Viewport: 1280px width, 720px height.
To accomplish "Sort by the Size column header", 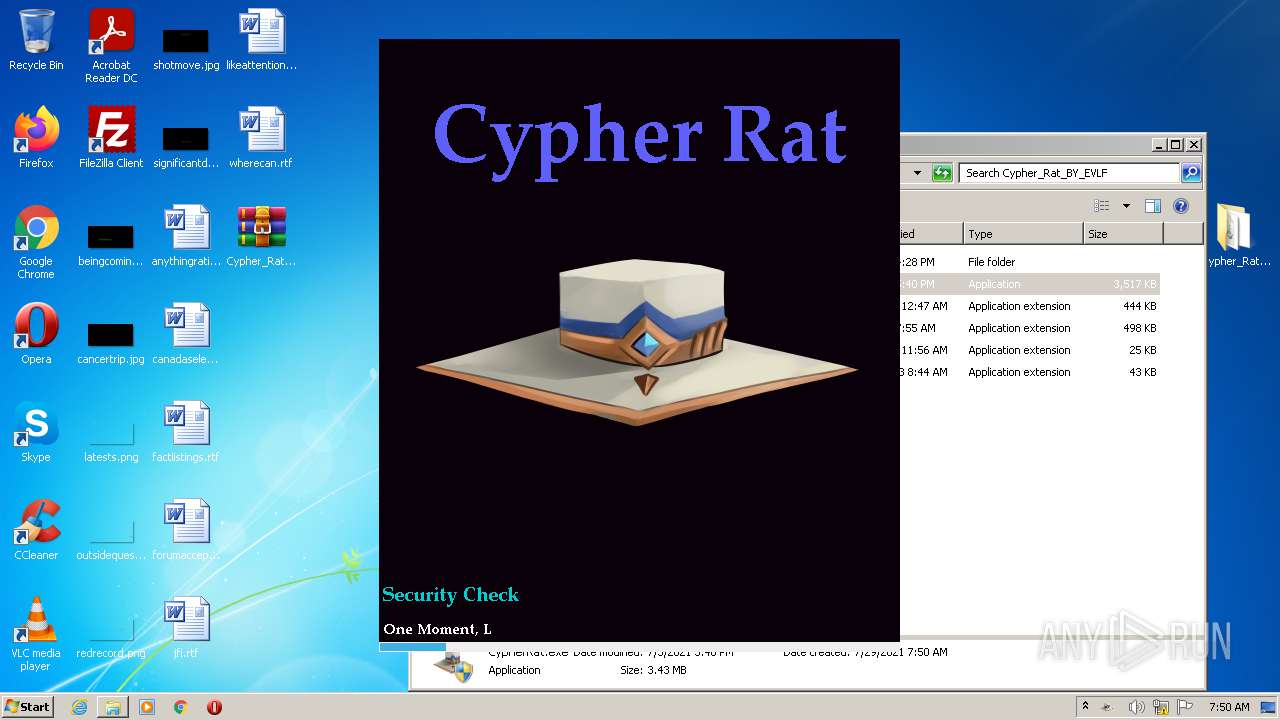I will point(1123,234).
